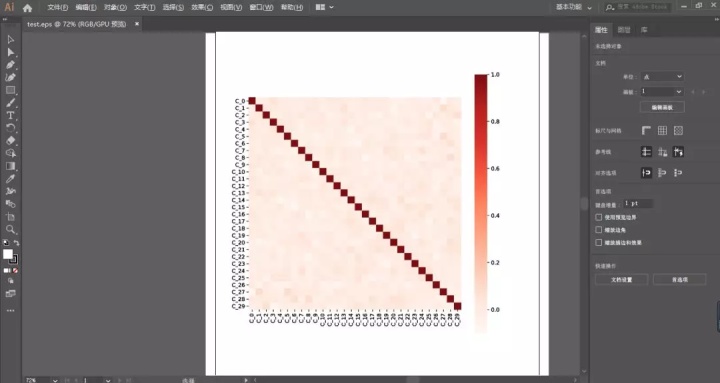Change the screen mode
The width and height of the screenshot is (720, 383).
(x=11, y=293)
